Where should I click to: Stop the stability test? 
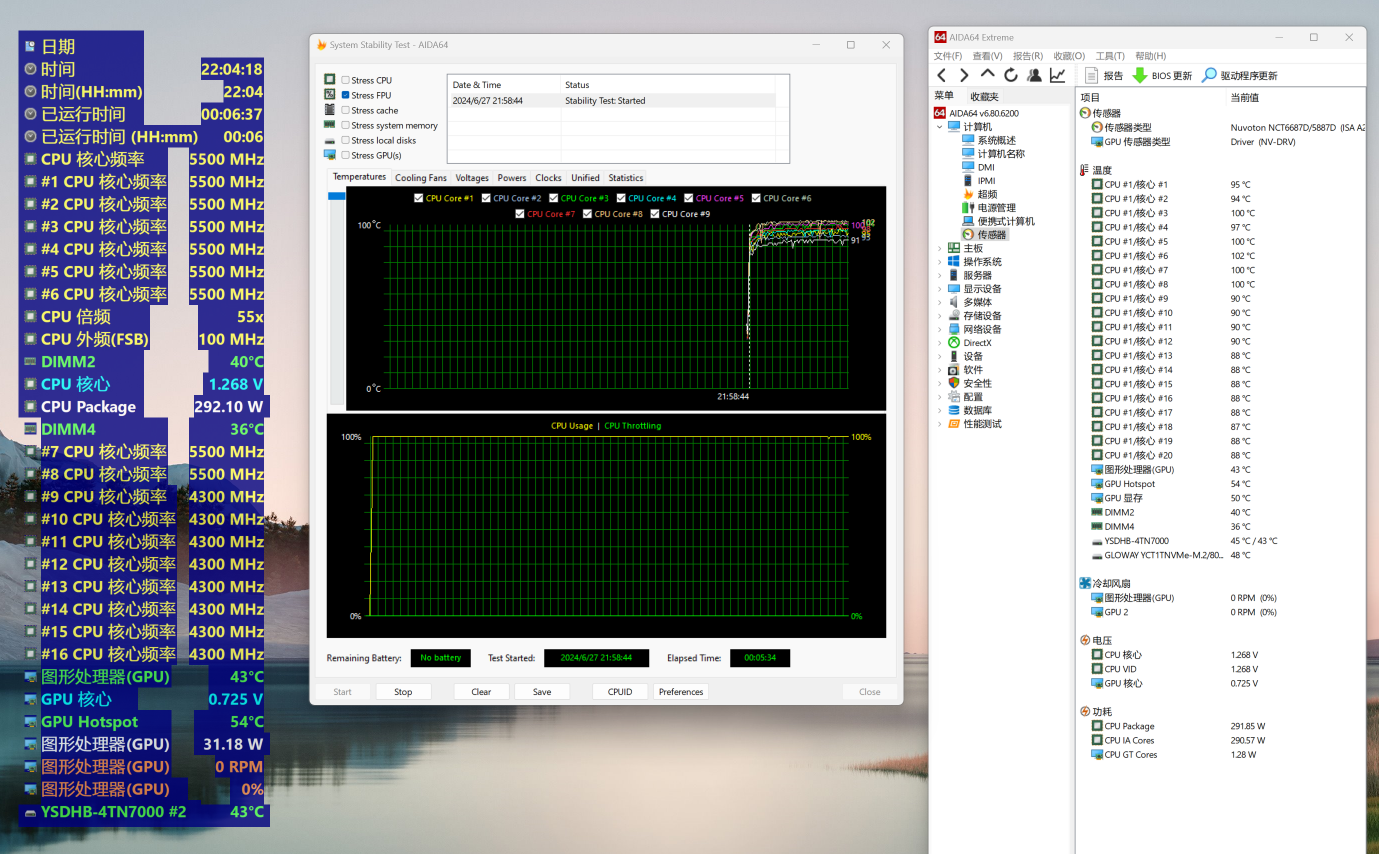click(403, 692)
